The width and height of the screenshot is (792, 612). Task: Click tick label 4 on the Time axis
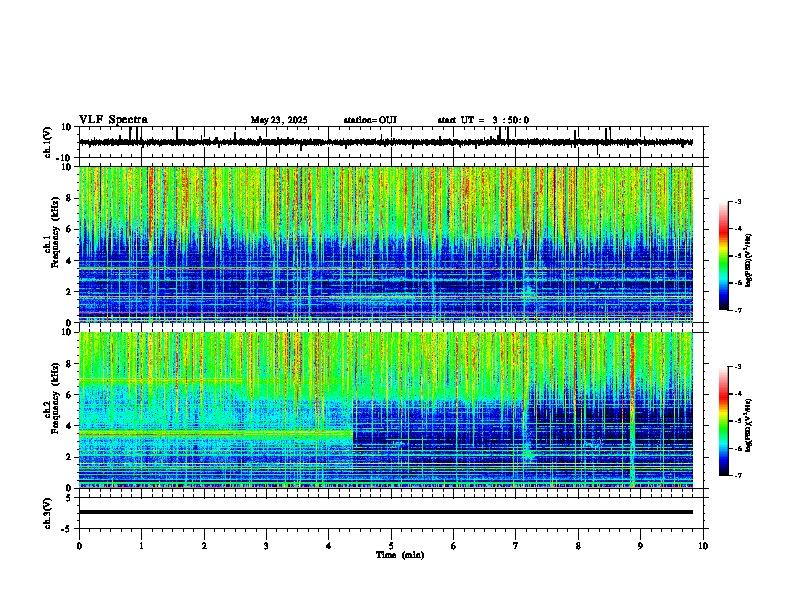[x=329, y=546]
